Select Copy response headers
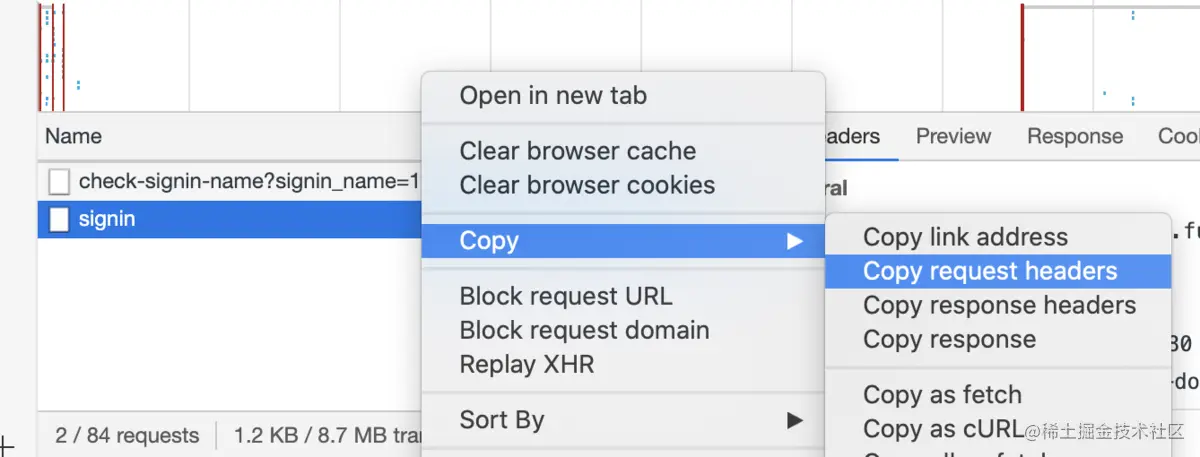 point(999,305)
